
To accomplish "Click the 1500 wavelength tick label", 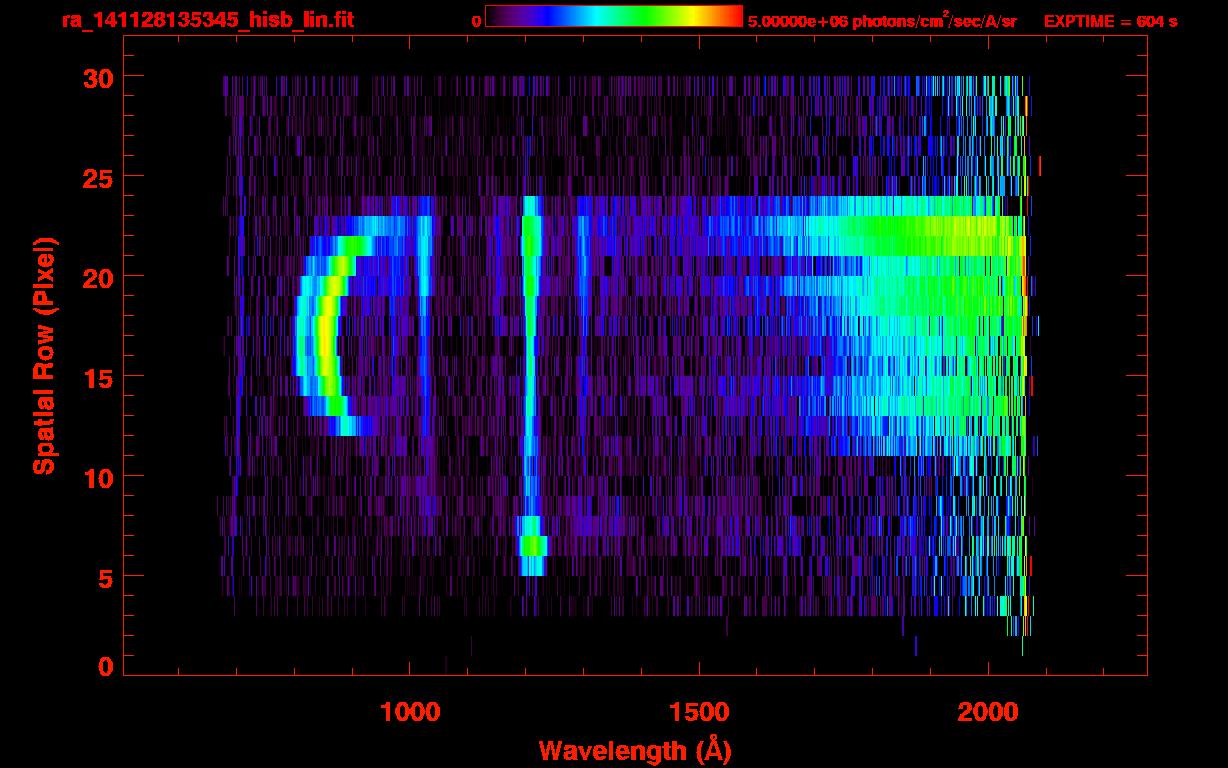I will (698, 713).
